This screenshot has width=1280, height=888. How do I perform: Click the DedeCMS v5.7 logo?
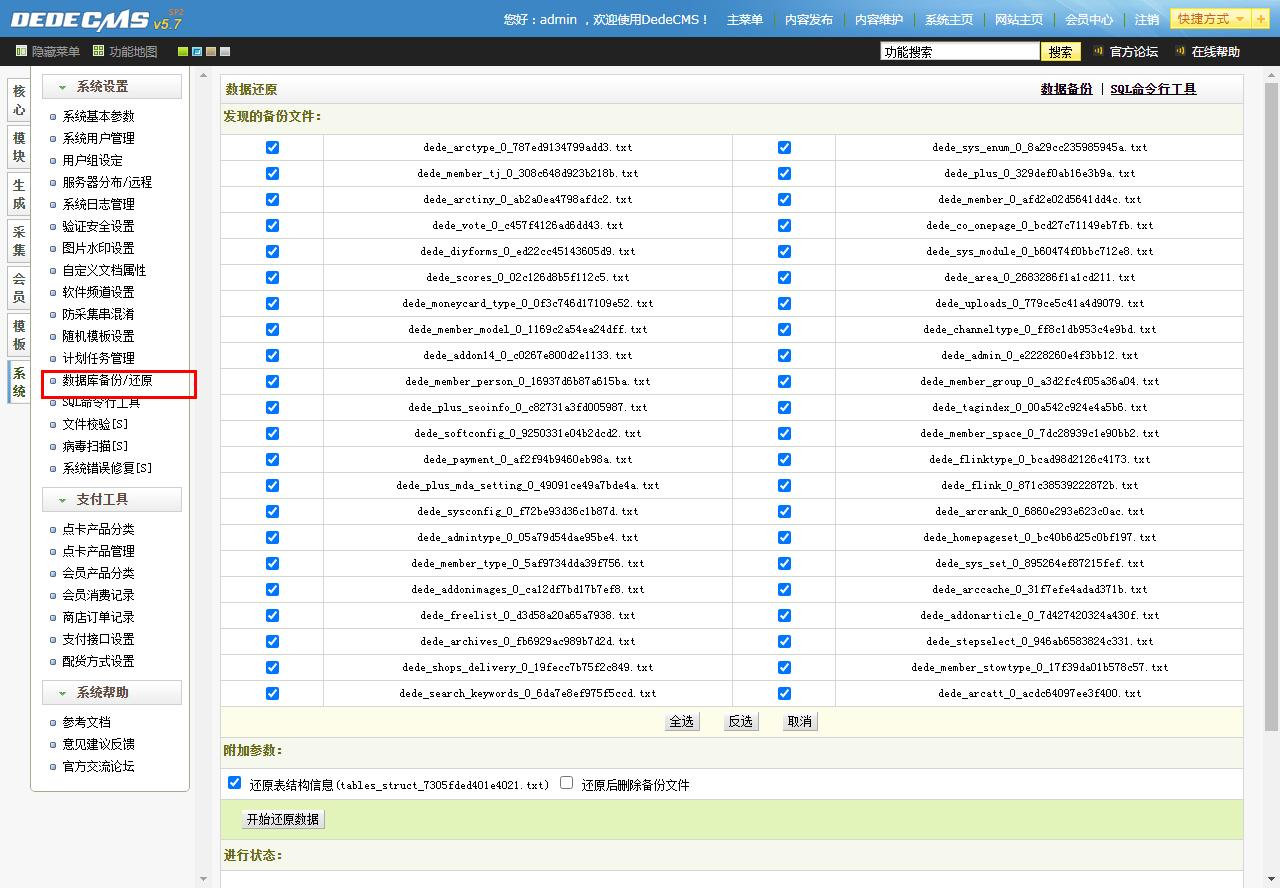96,19
